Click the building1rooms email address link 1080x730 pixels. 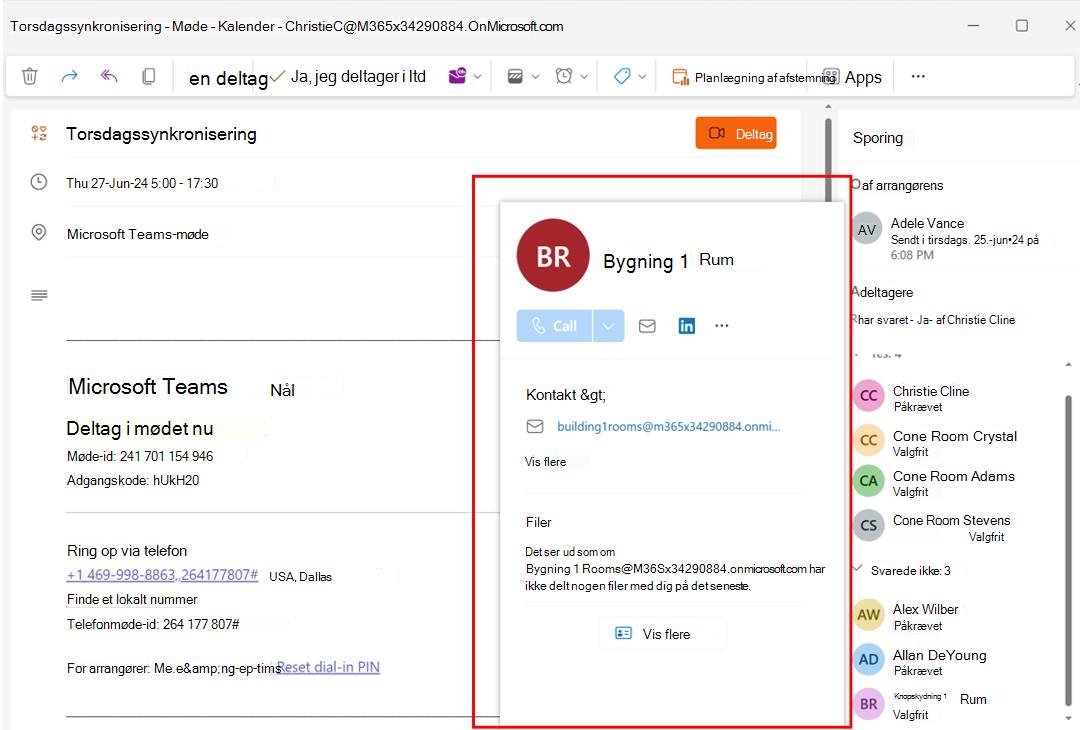pyautogui.click(x=669, y=426)
